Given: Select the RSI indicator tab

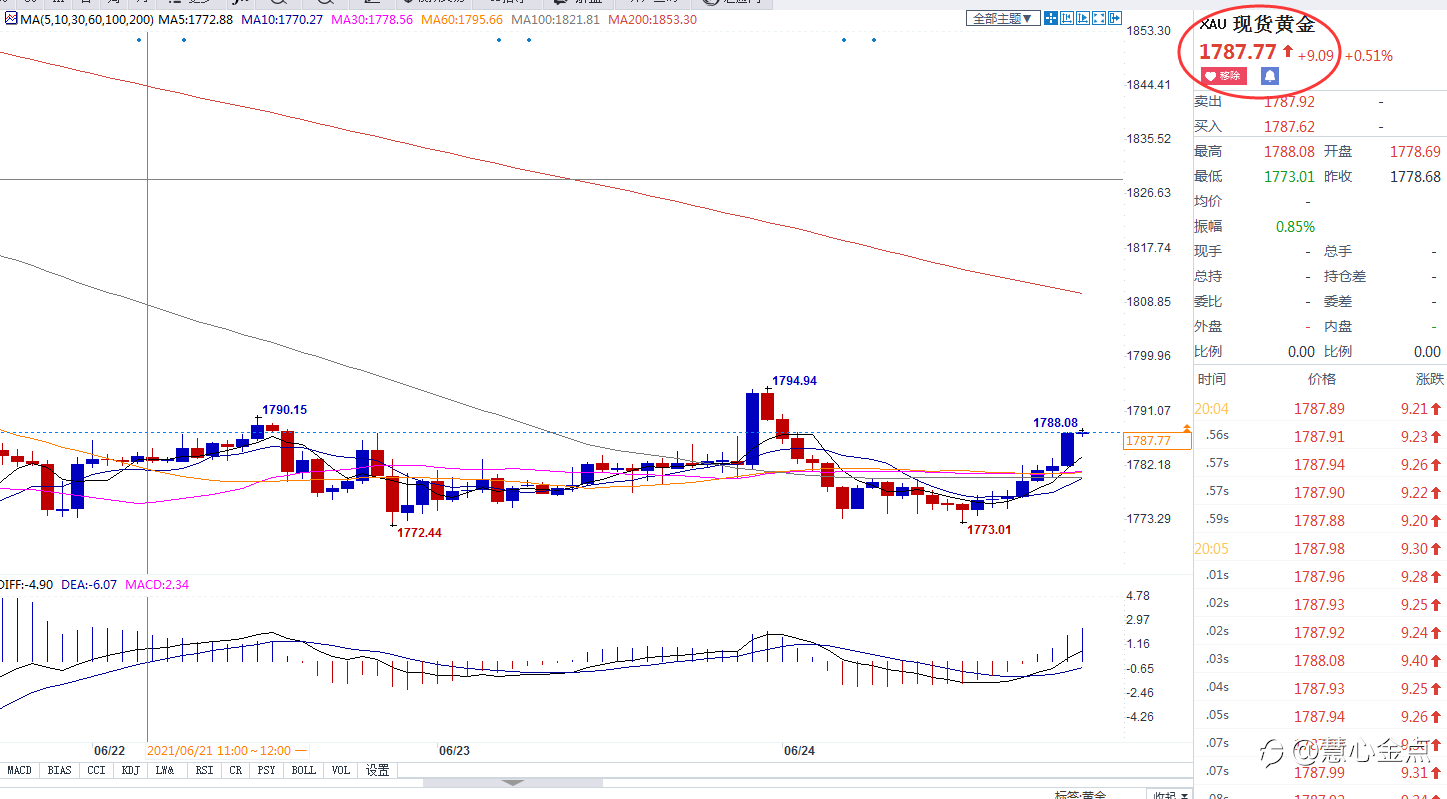Looking at the screenshot, I should [204, 771].
